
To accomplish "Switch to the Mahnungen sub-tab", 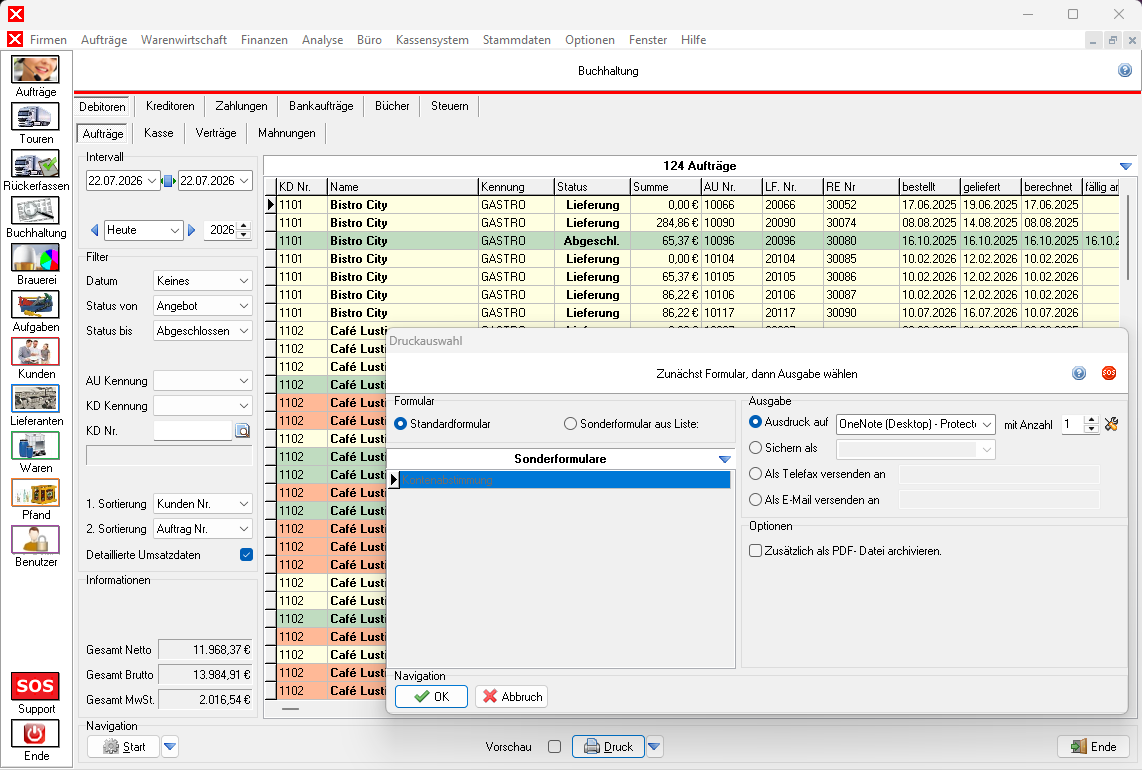I will [x=286, y=133].
